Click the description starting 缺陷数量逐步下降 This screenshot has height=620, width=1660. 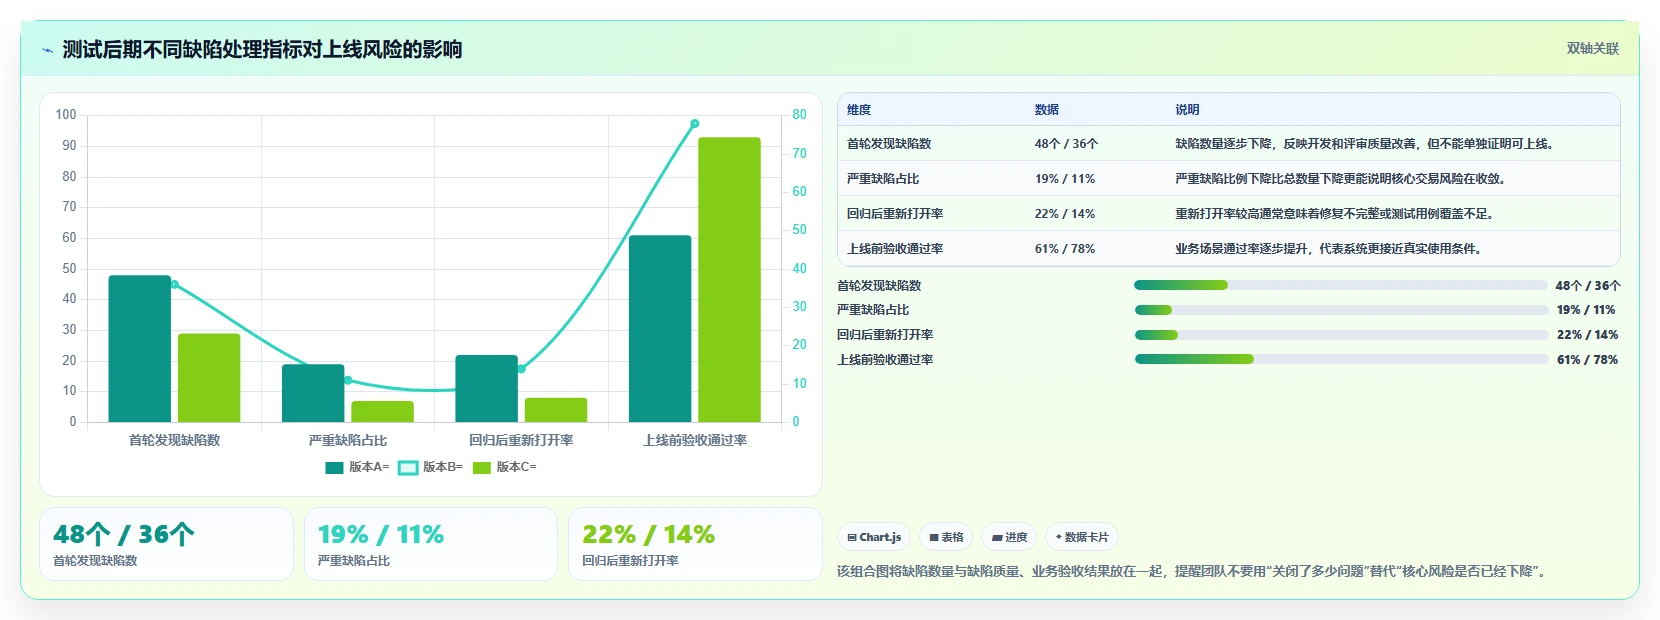1366,144
